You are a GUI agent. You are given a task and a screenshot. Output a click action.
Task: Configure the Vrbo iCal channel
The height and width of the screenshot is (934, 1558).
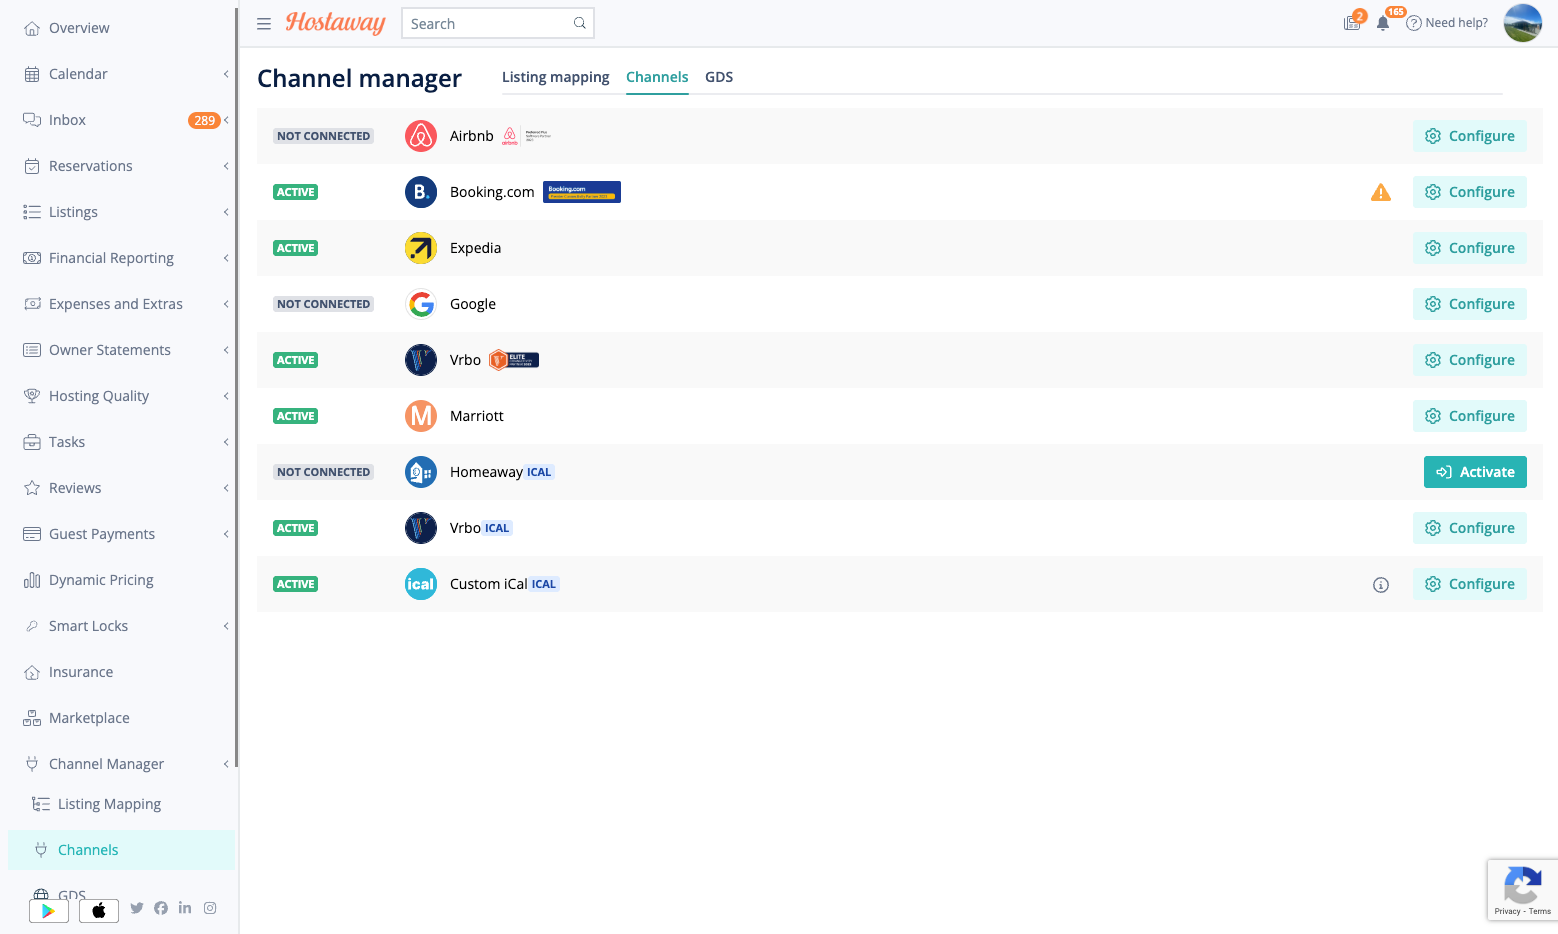point(1470,528)
